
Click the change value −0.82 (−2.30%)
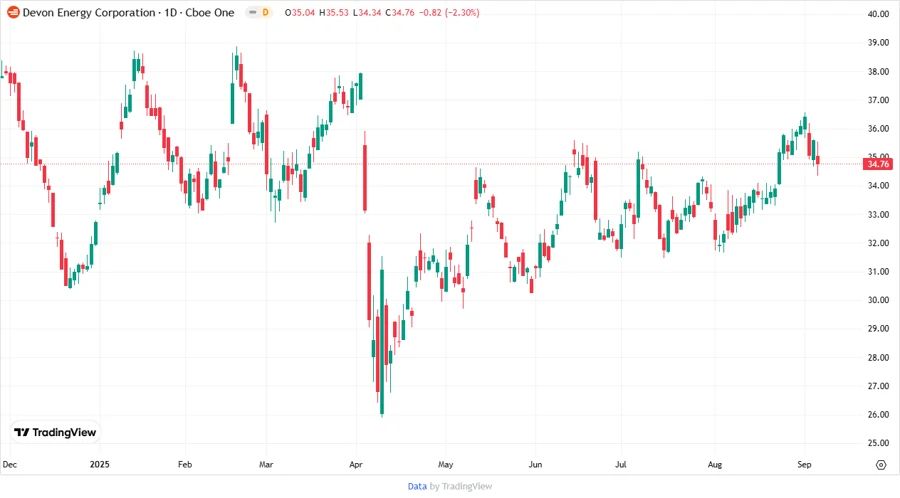(449, 12)
